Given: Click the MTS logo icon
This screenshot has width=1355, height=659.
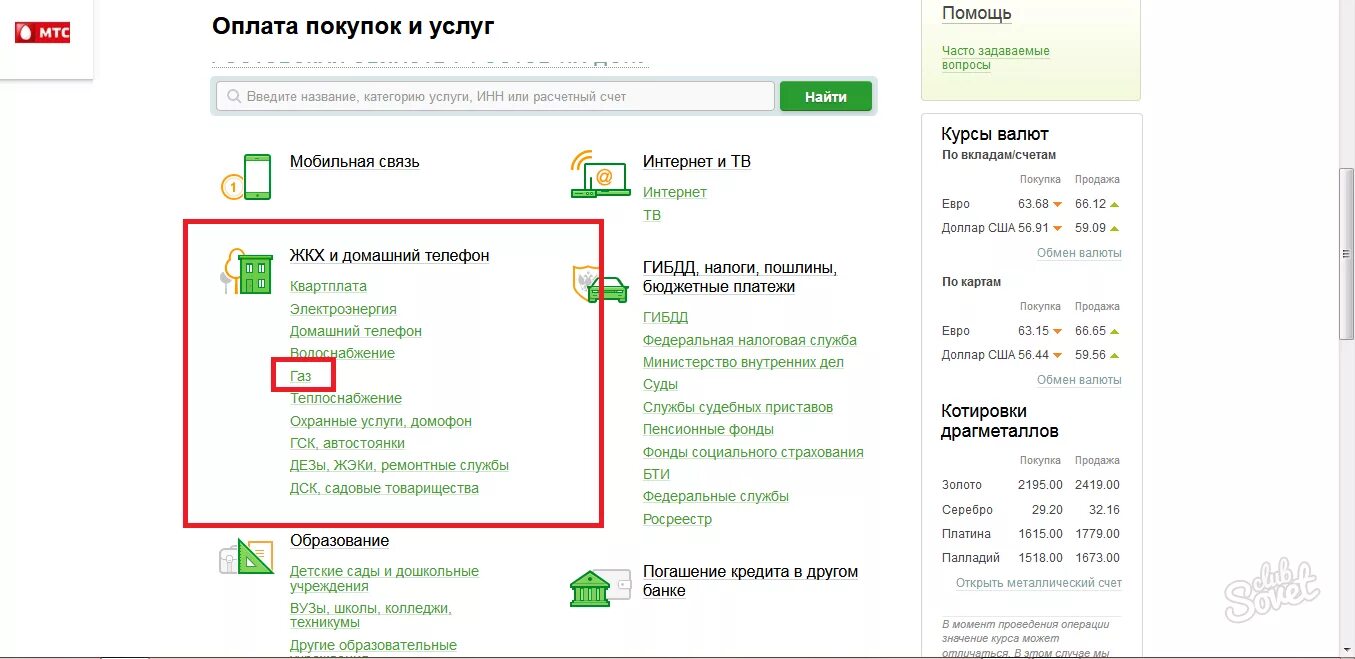Looking at the screenshot, I should (42, 32).
